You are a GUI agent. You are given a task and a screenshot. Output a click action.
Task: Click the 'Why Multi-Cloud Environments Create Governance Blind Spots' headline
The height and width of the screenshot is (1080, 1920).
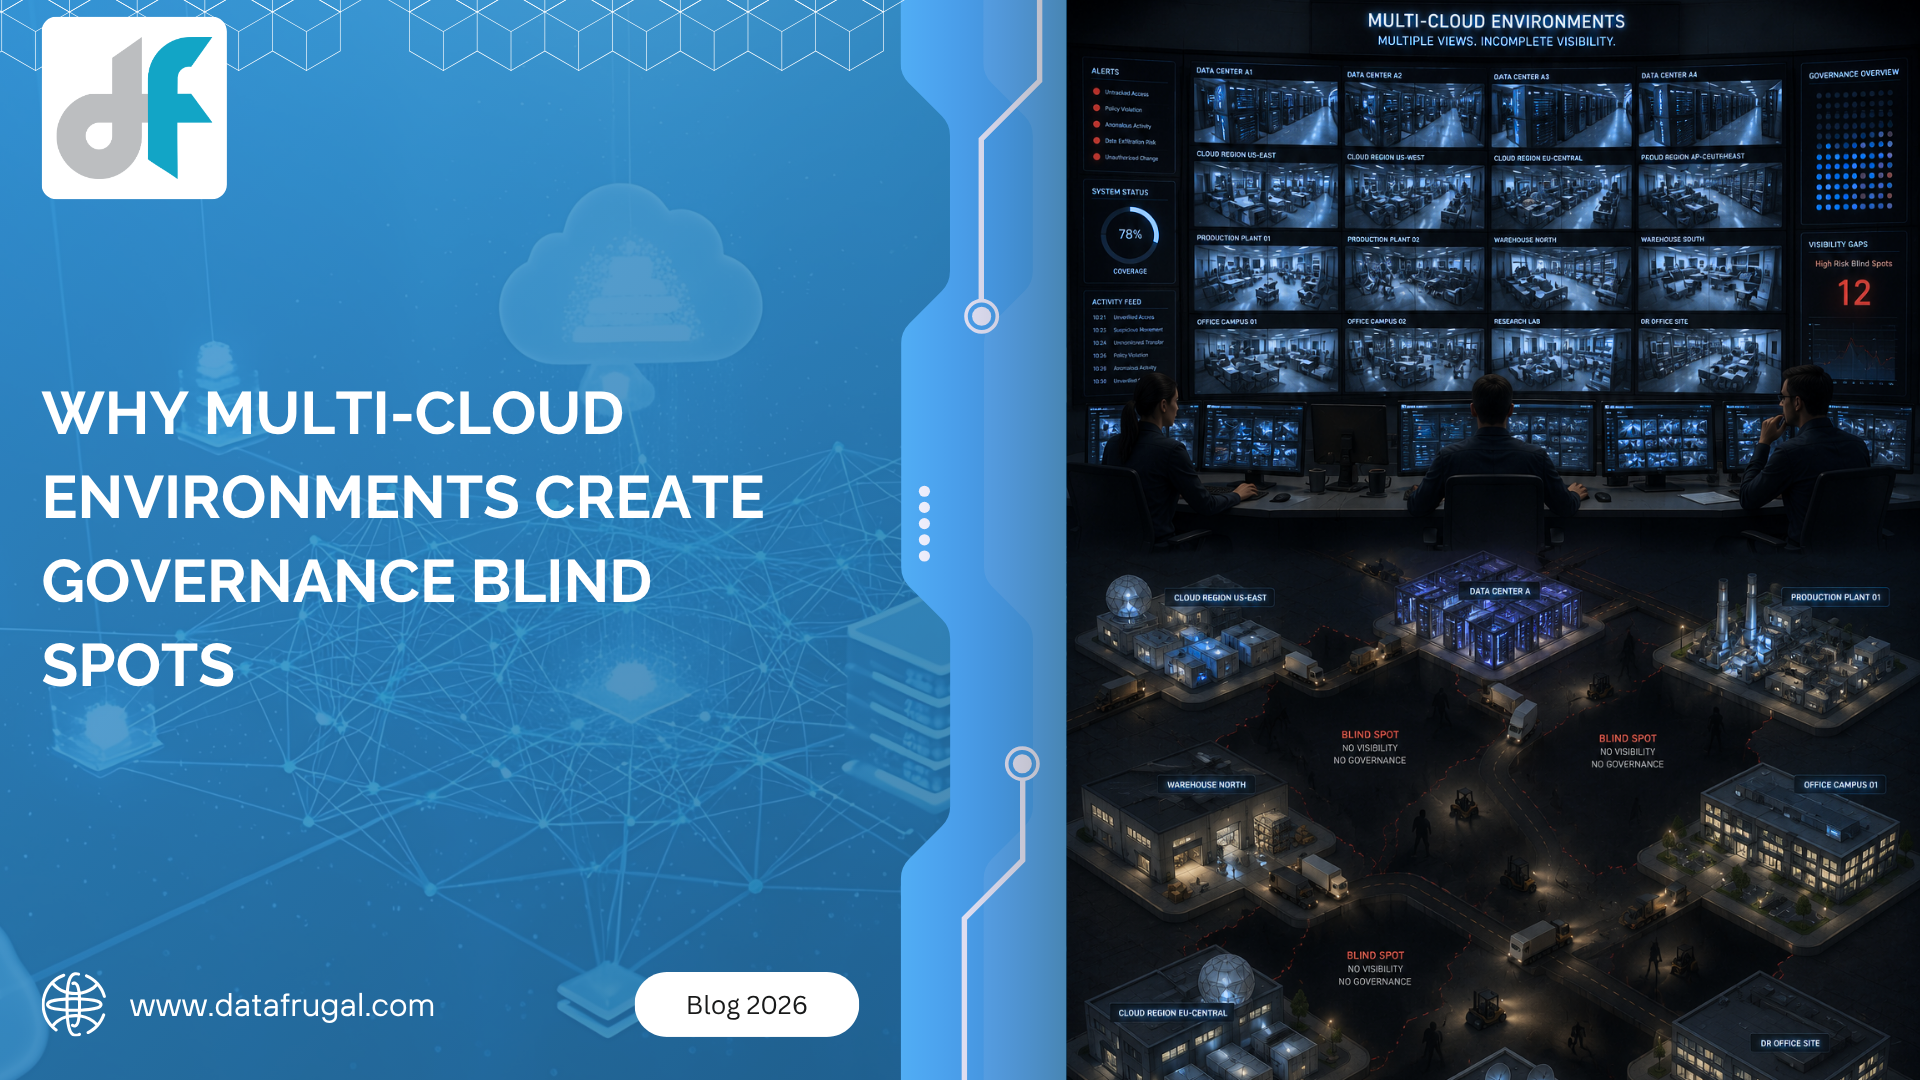(403, 538)
